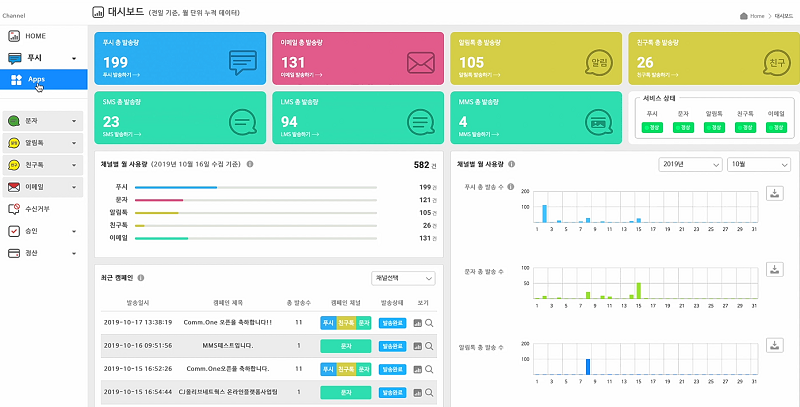Image resolution: width=800 pixels, height=407 pixels.
Task: Expand the 문자 sidebar menu
Action: pos(43,121)
